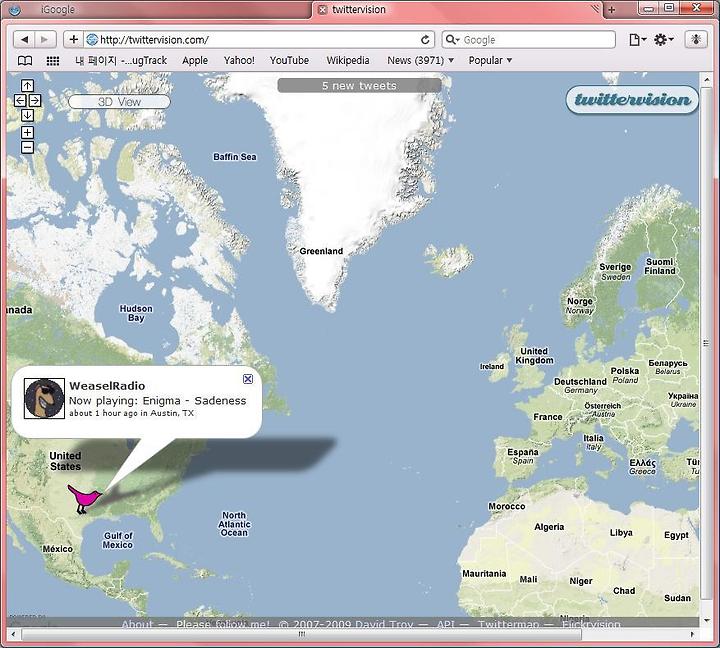Go back with the browser back arrow
The height and width of the screenshot is (648, 720).
tap(24, 39)
